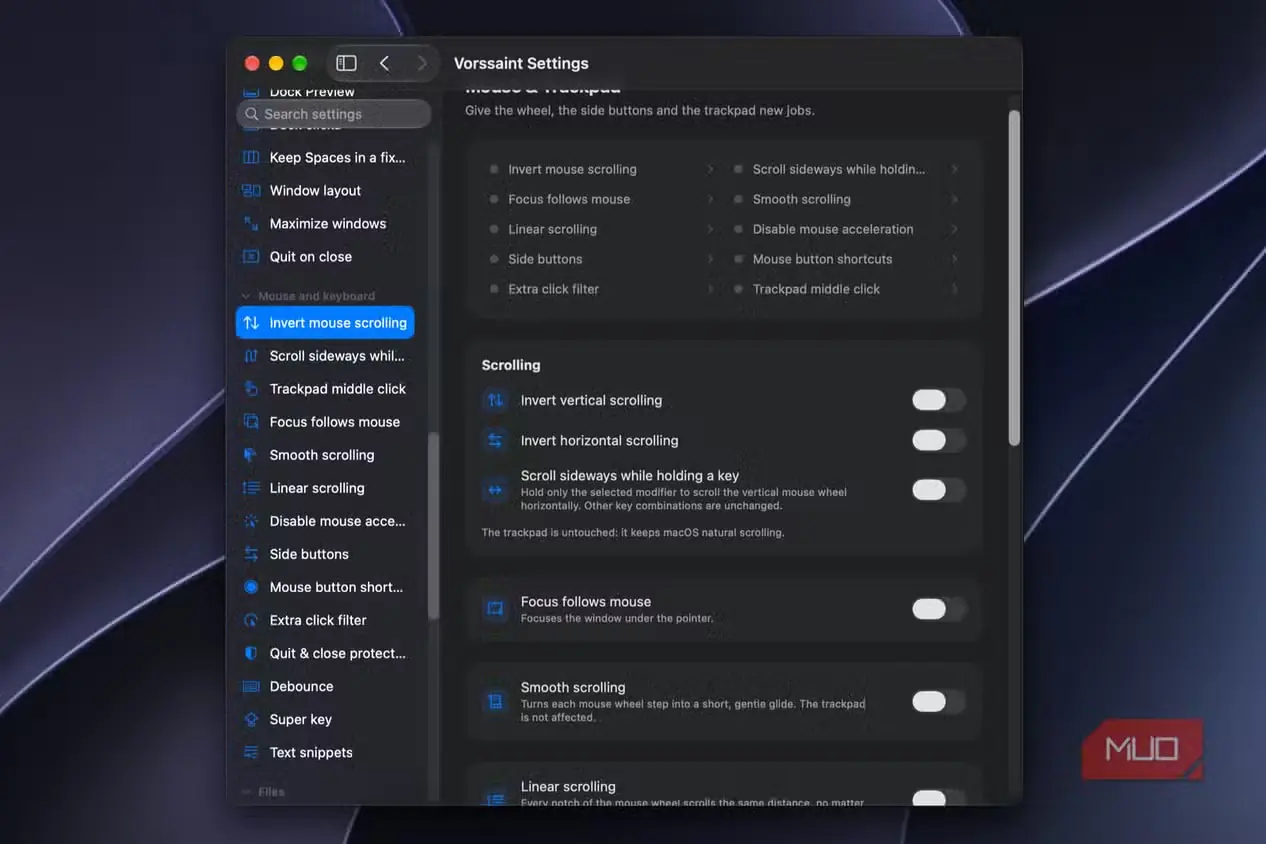Open the Trackpad middle click shortcut in the grid
Viewport: 1266px width, 844px height.
848,289
